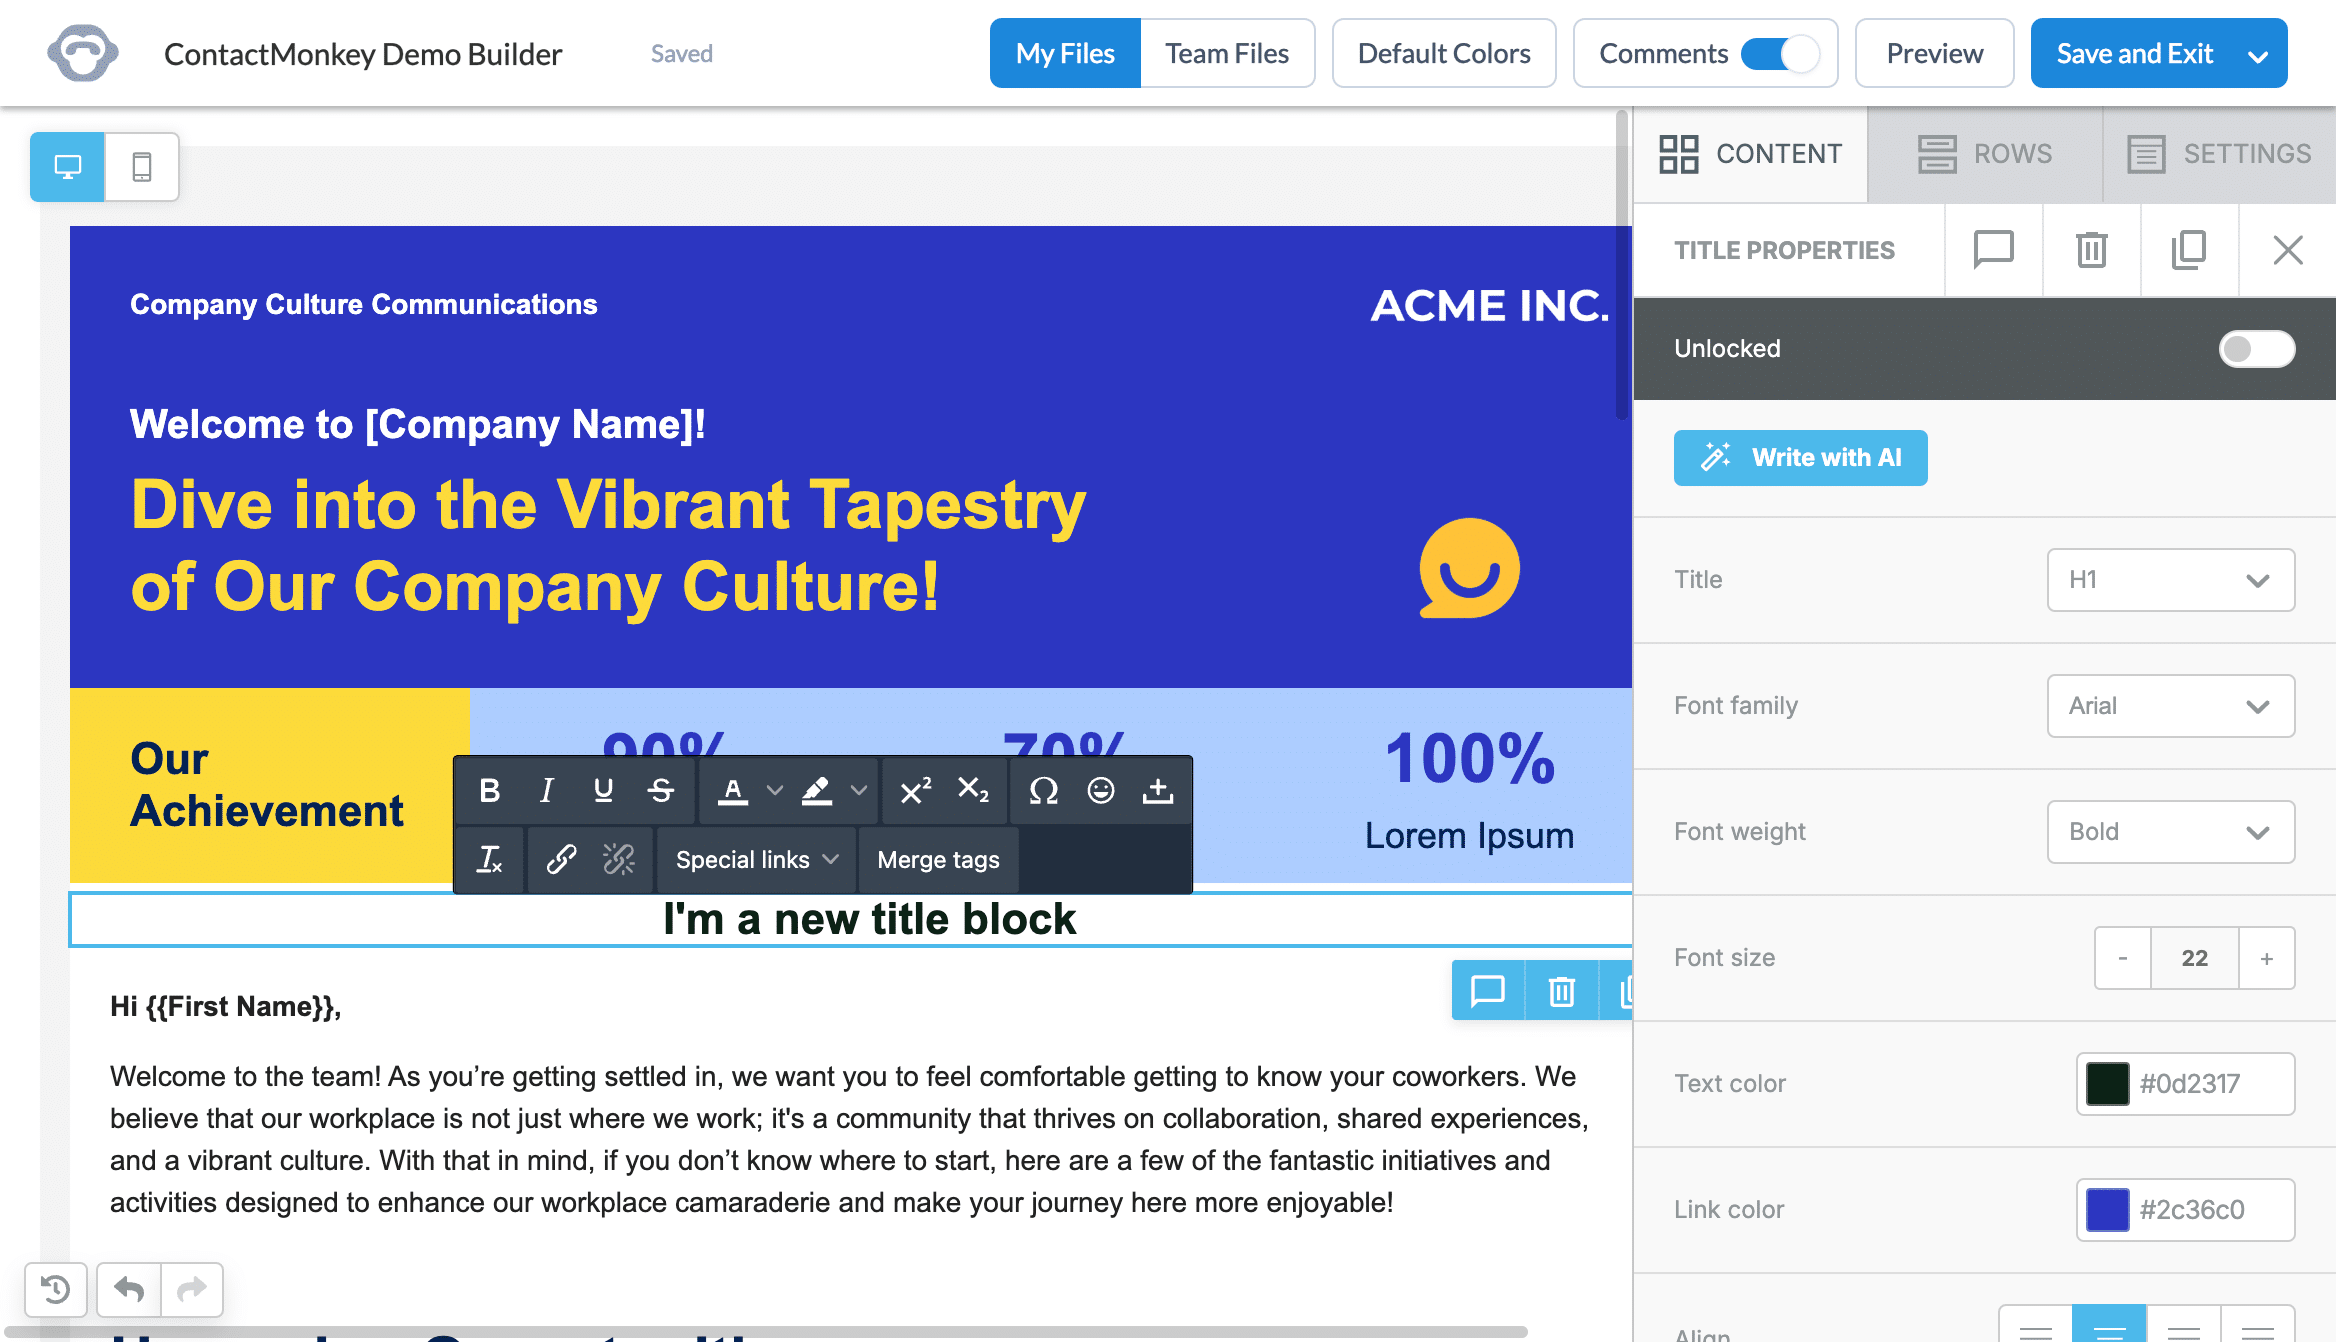
Task: Select the italic formatting icon
Action: click(x=546, y=791)
